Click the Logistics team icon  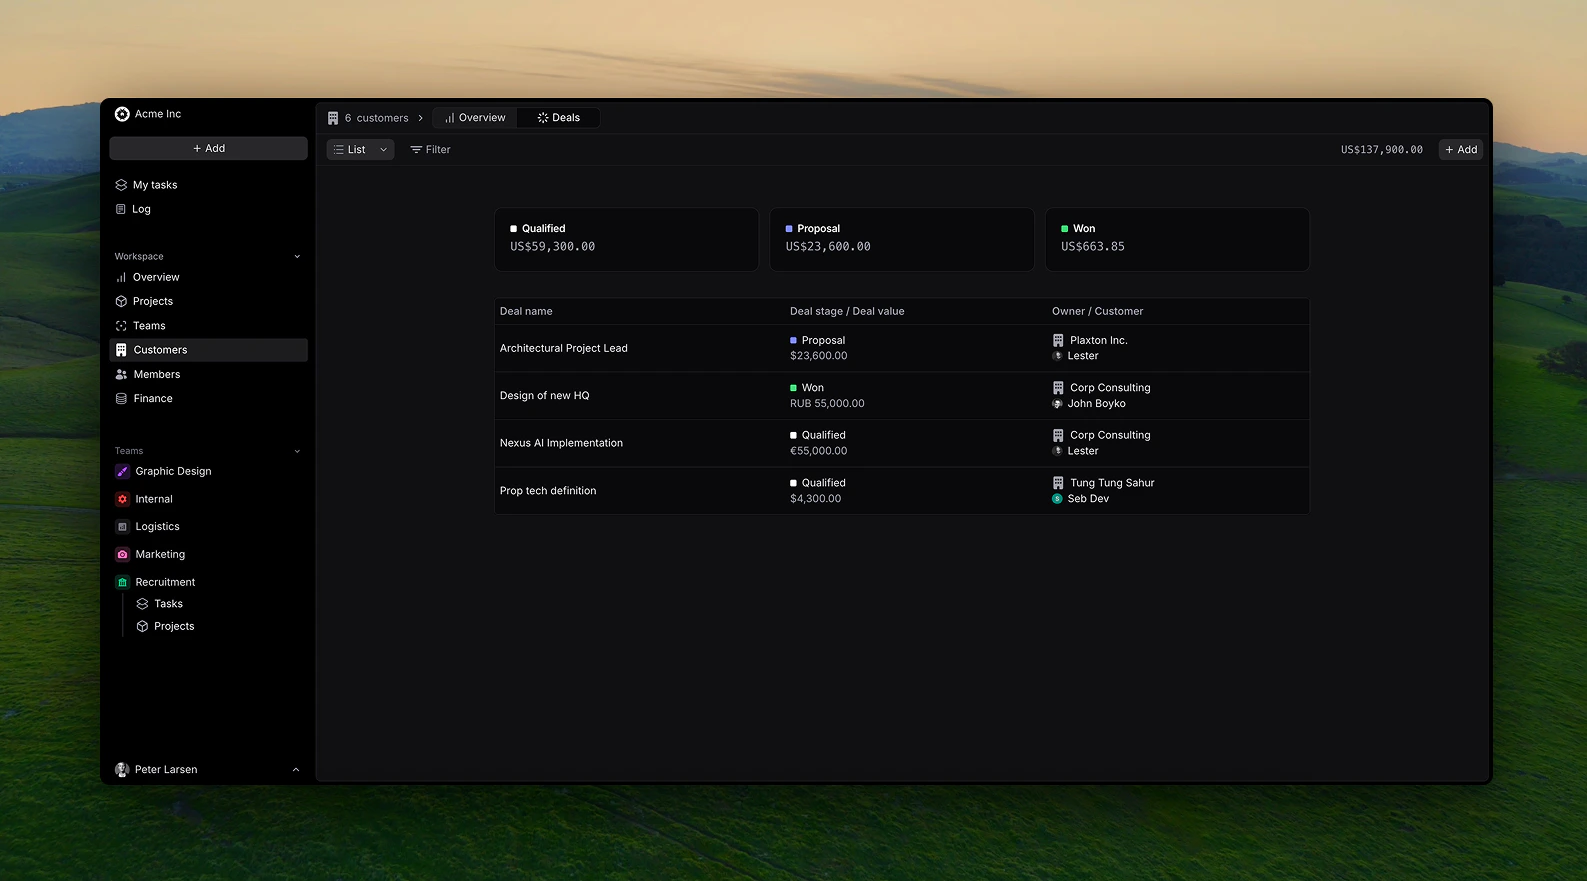click(x=122, y=526)
